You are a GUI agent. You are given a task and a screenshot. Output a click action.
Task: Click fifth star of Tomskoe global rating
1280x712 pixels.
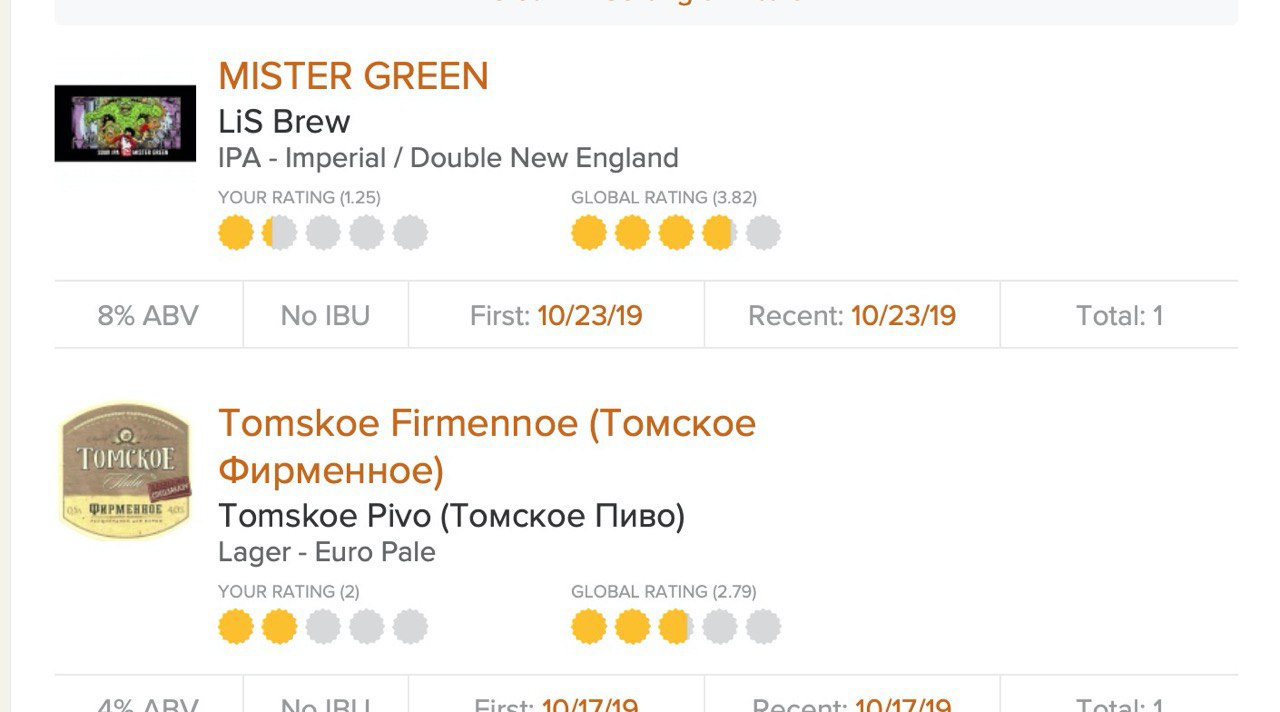pyautogui.click(x=763, y=627)
